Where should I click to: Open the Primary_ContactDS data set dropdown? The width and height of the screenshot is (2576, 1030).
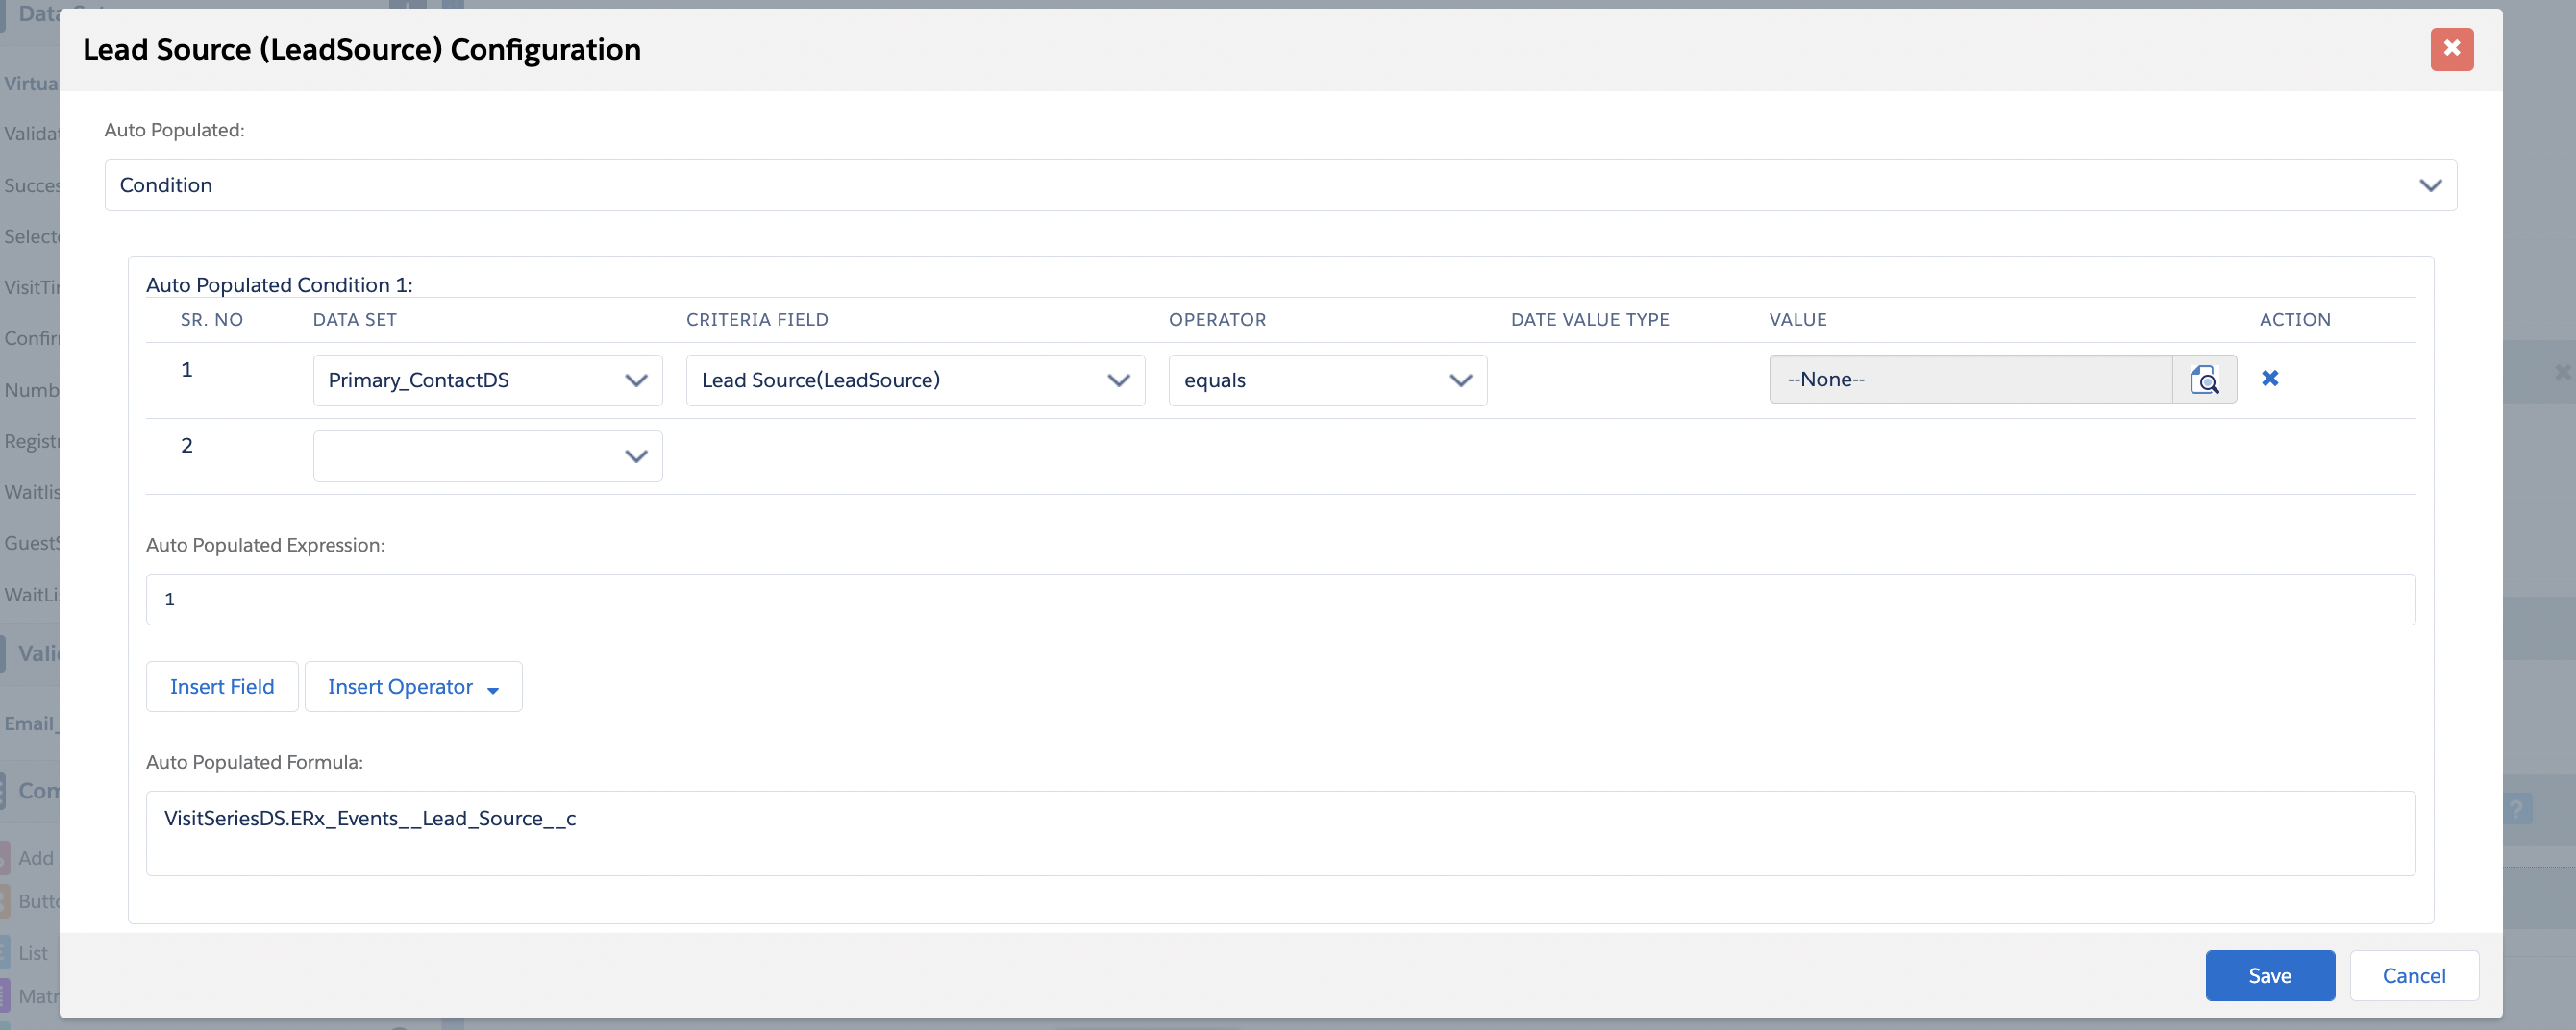[487, 381]
